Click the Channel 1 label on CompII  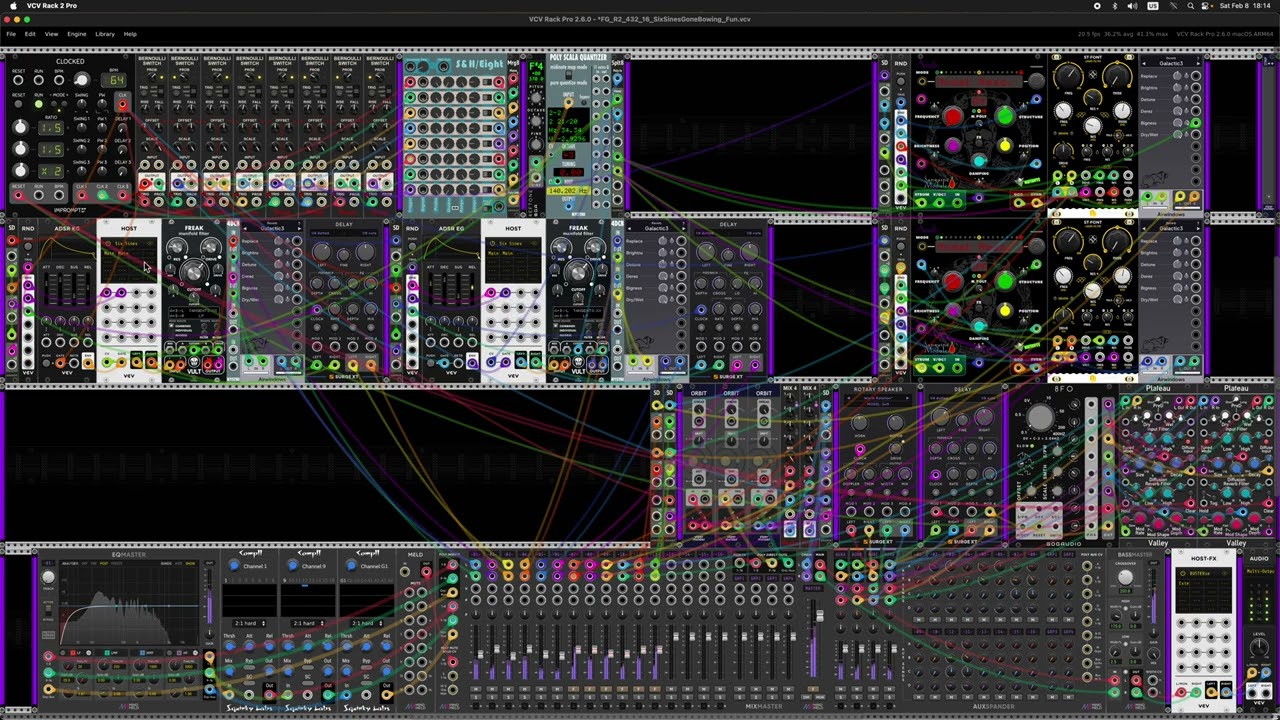(254, 566)
